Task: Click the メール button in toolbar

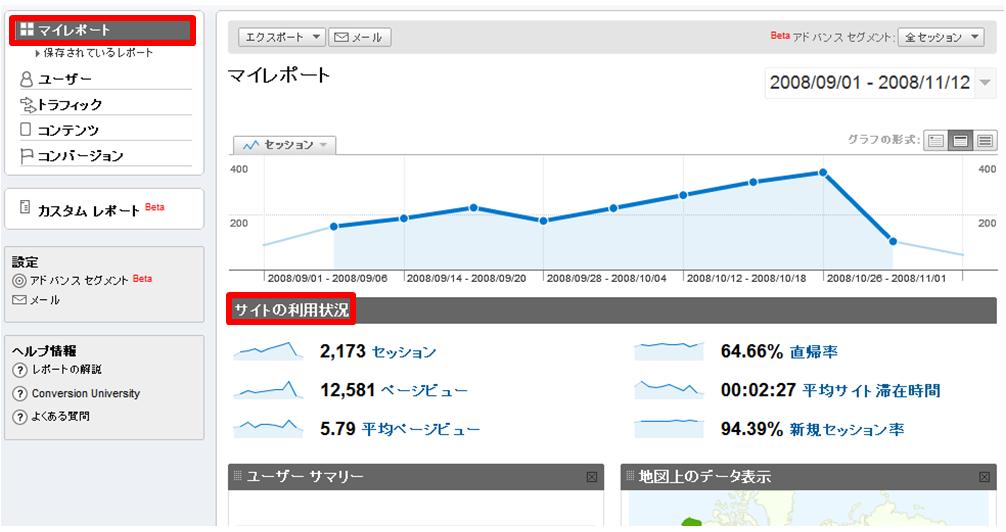Action: 359,37
